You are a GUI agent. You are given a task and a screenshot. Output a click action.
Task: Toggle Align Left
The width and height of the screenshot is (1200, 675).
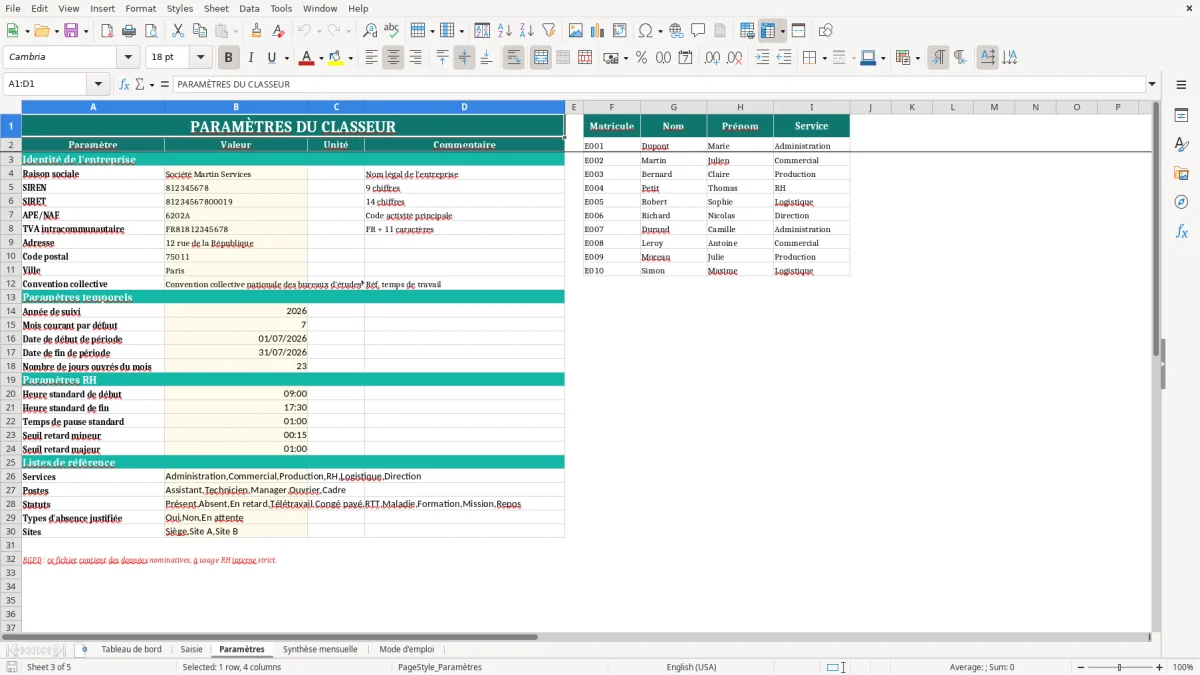coord(371,58)
